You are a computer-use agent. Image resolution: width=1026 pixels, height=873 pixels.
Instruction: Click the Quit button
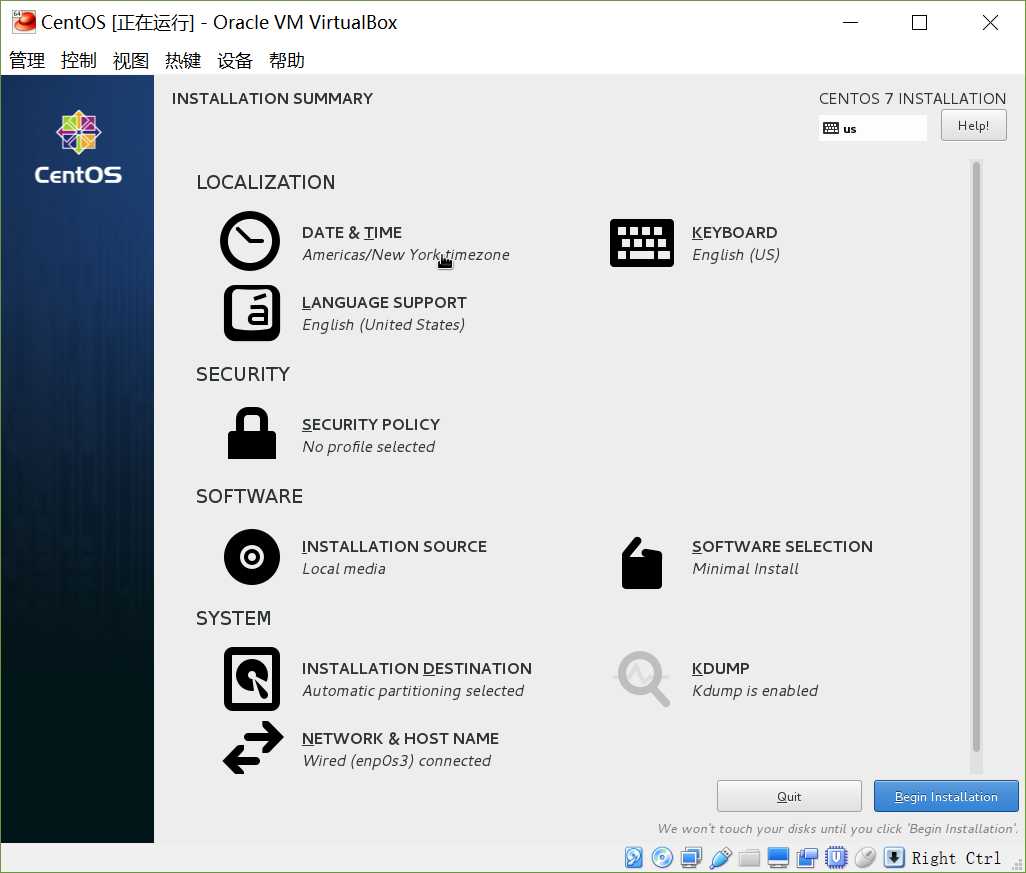pos(789,796)
